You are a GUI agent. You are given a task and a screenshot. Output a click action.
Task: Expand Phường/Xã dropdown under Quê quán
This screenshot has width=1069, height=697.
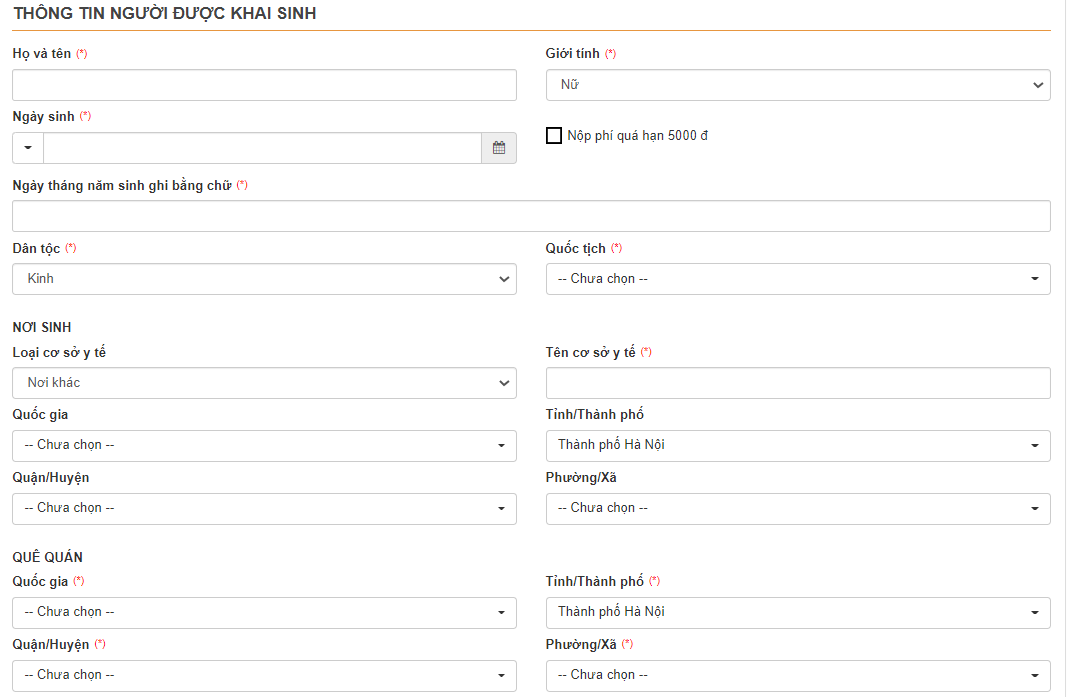(797, 675)
